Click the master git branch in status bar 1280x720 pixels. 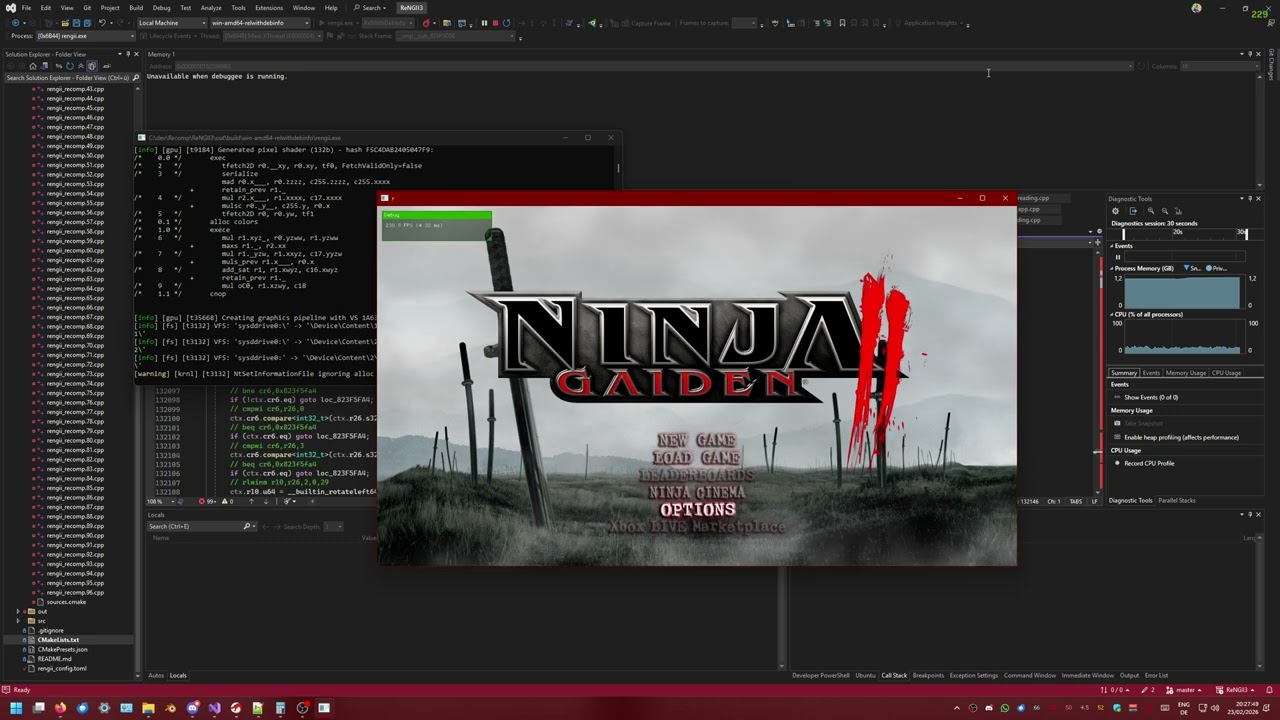click(x=1183, y=690)
